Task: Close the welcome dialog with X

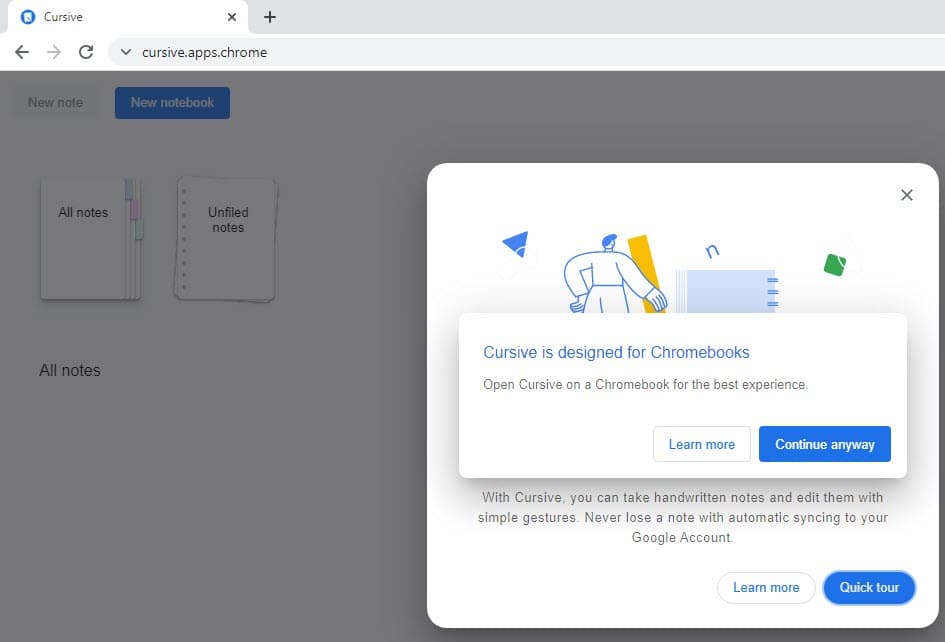Action: (x=906, y=195)
